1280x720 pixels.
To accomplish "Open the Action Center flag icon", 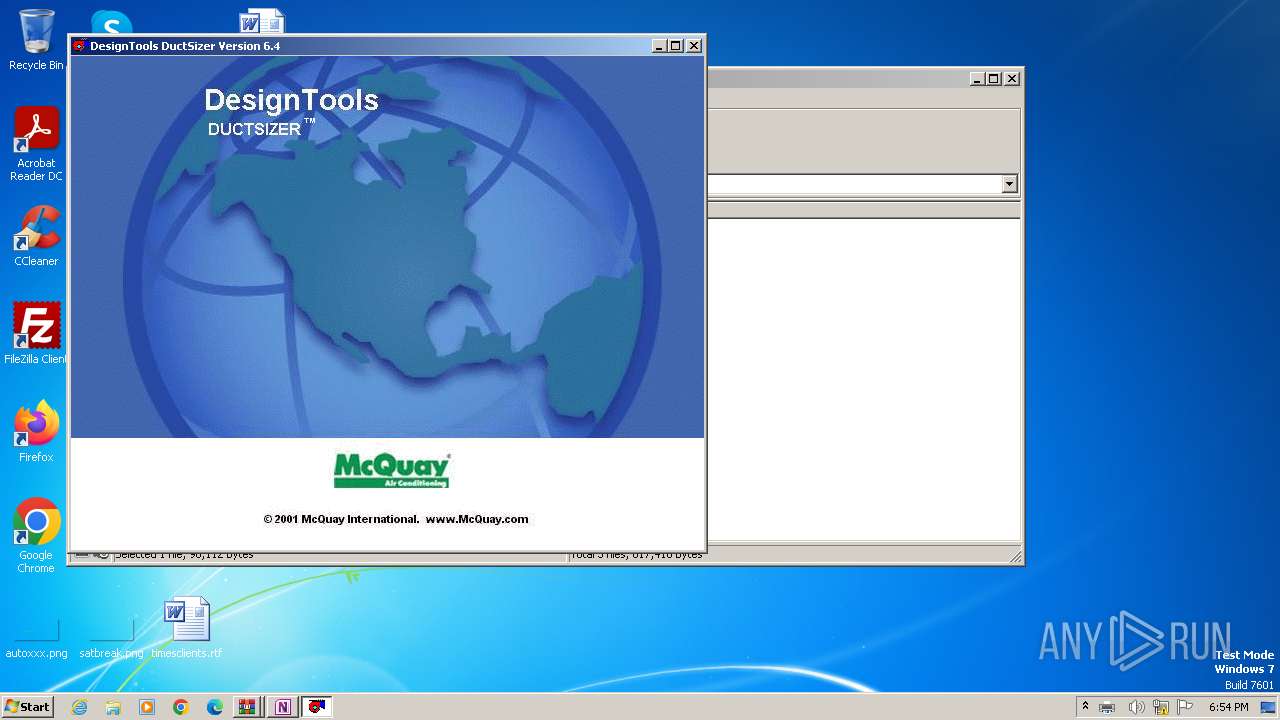I will click(x=1185, y=707).
